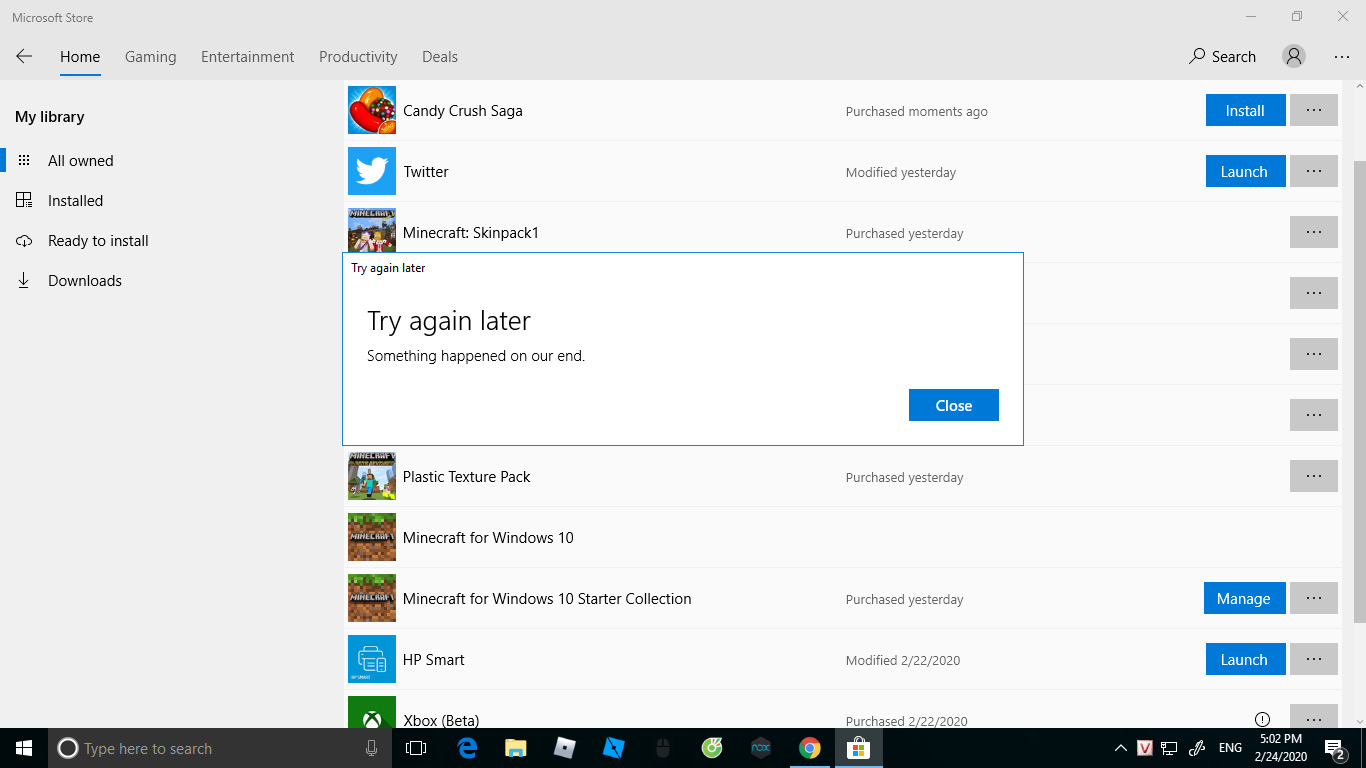Close the Try again later dialog
The width and height of the screenshot is (1366, 768).
(954, 405)
